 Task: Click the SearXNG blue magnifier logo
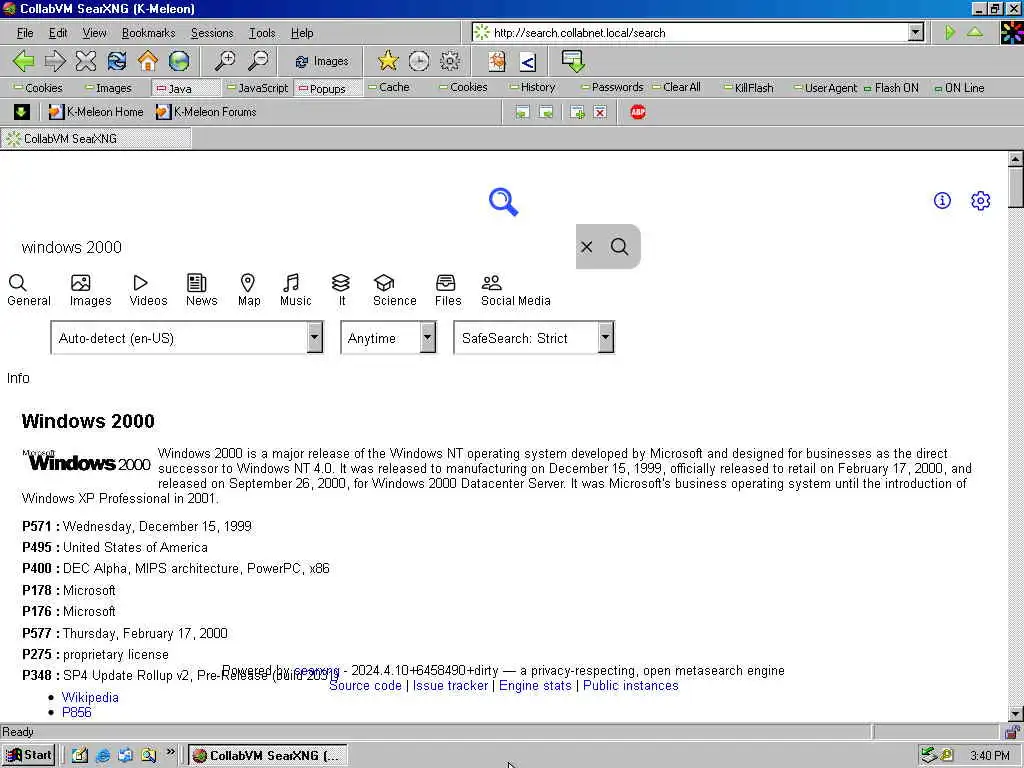504,202
